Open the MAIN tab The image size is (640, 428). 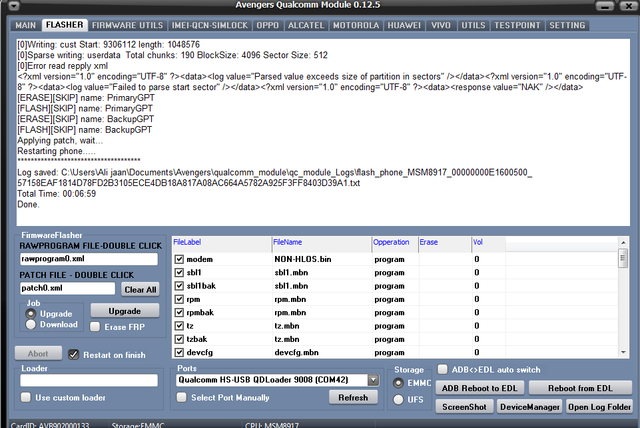25,25
